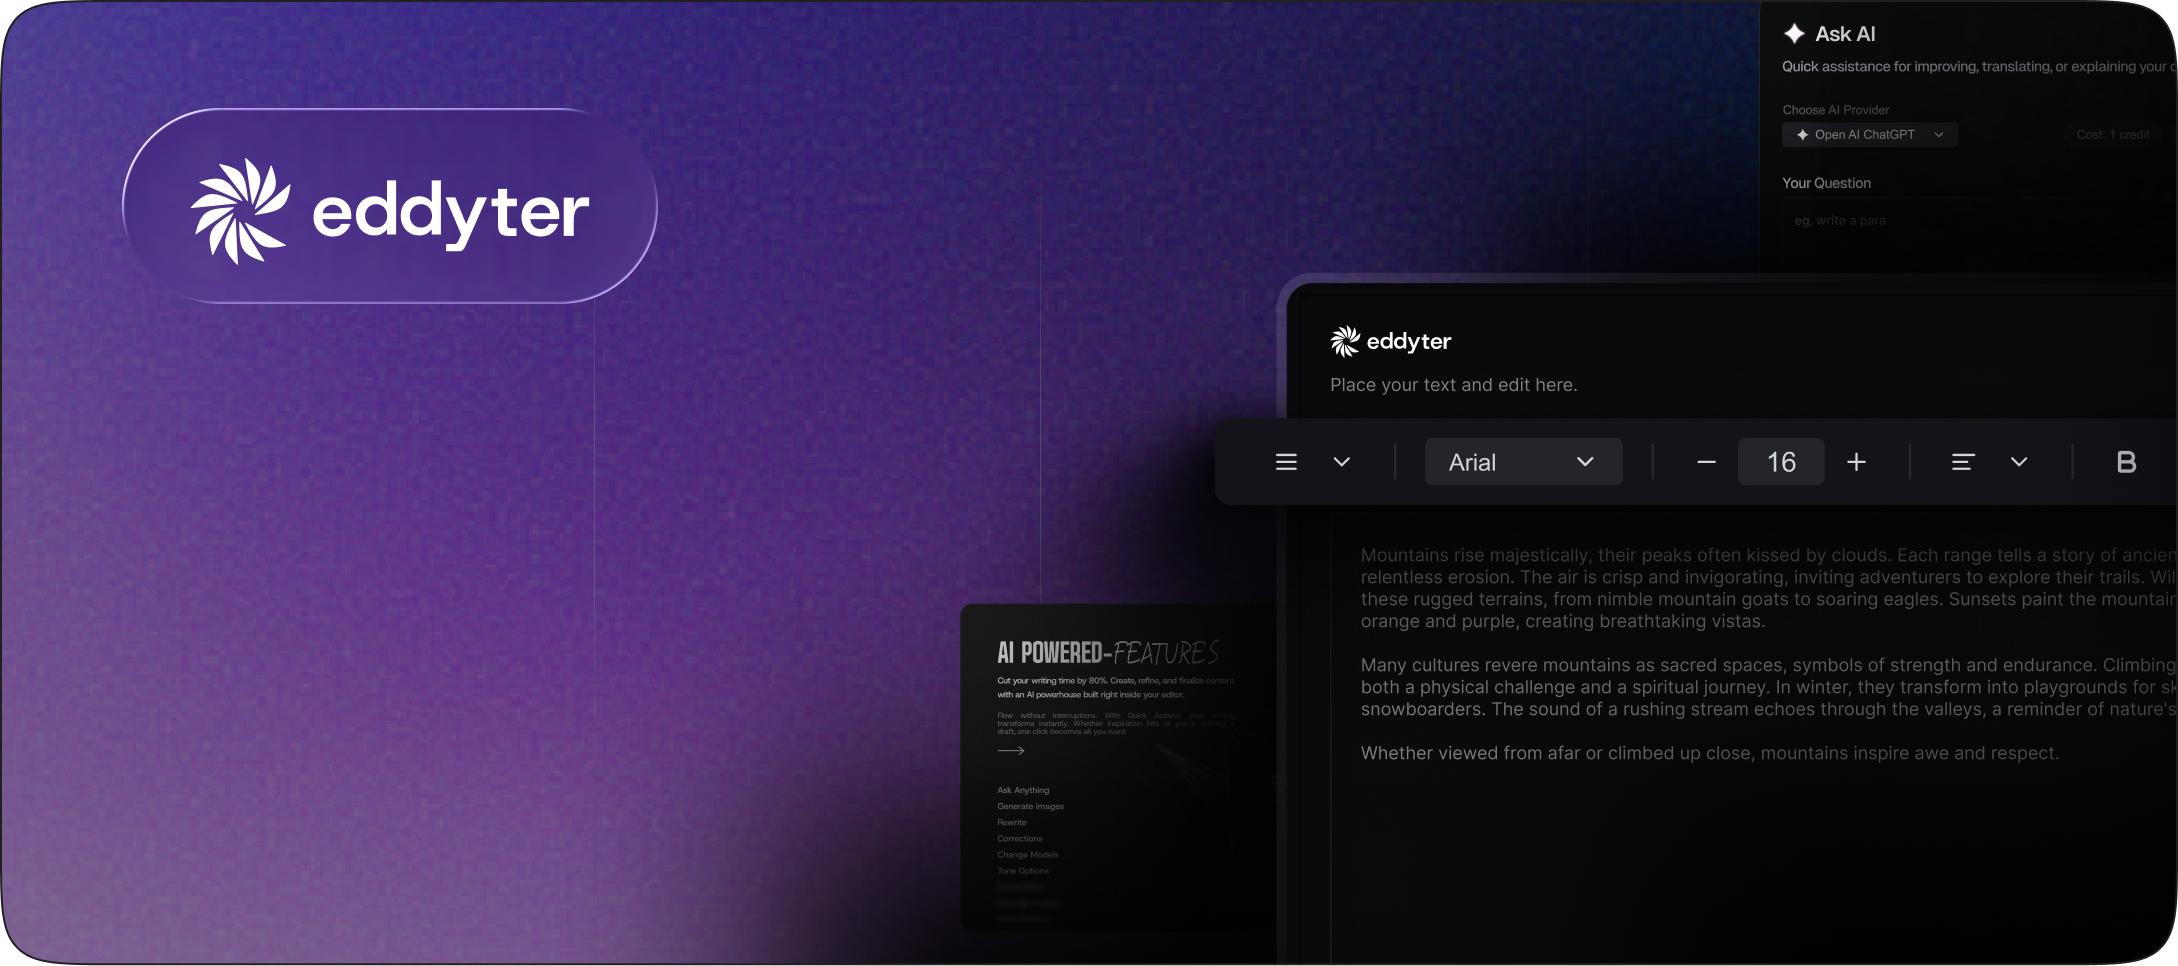Viewport: 2178px width, 966px height.
Task: Select Tone Options in the features list
Action: [1023, 870]
